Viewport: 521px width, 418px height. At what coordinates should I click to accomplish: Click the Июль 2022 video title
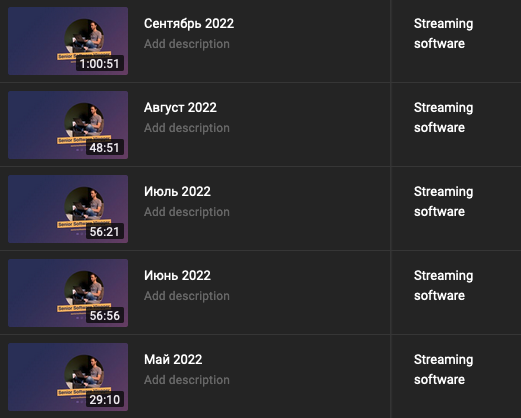click(177, 192)
